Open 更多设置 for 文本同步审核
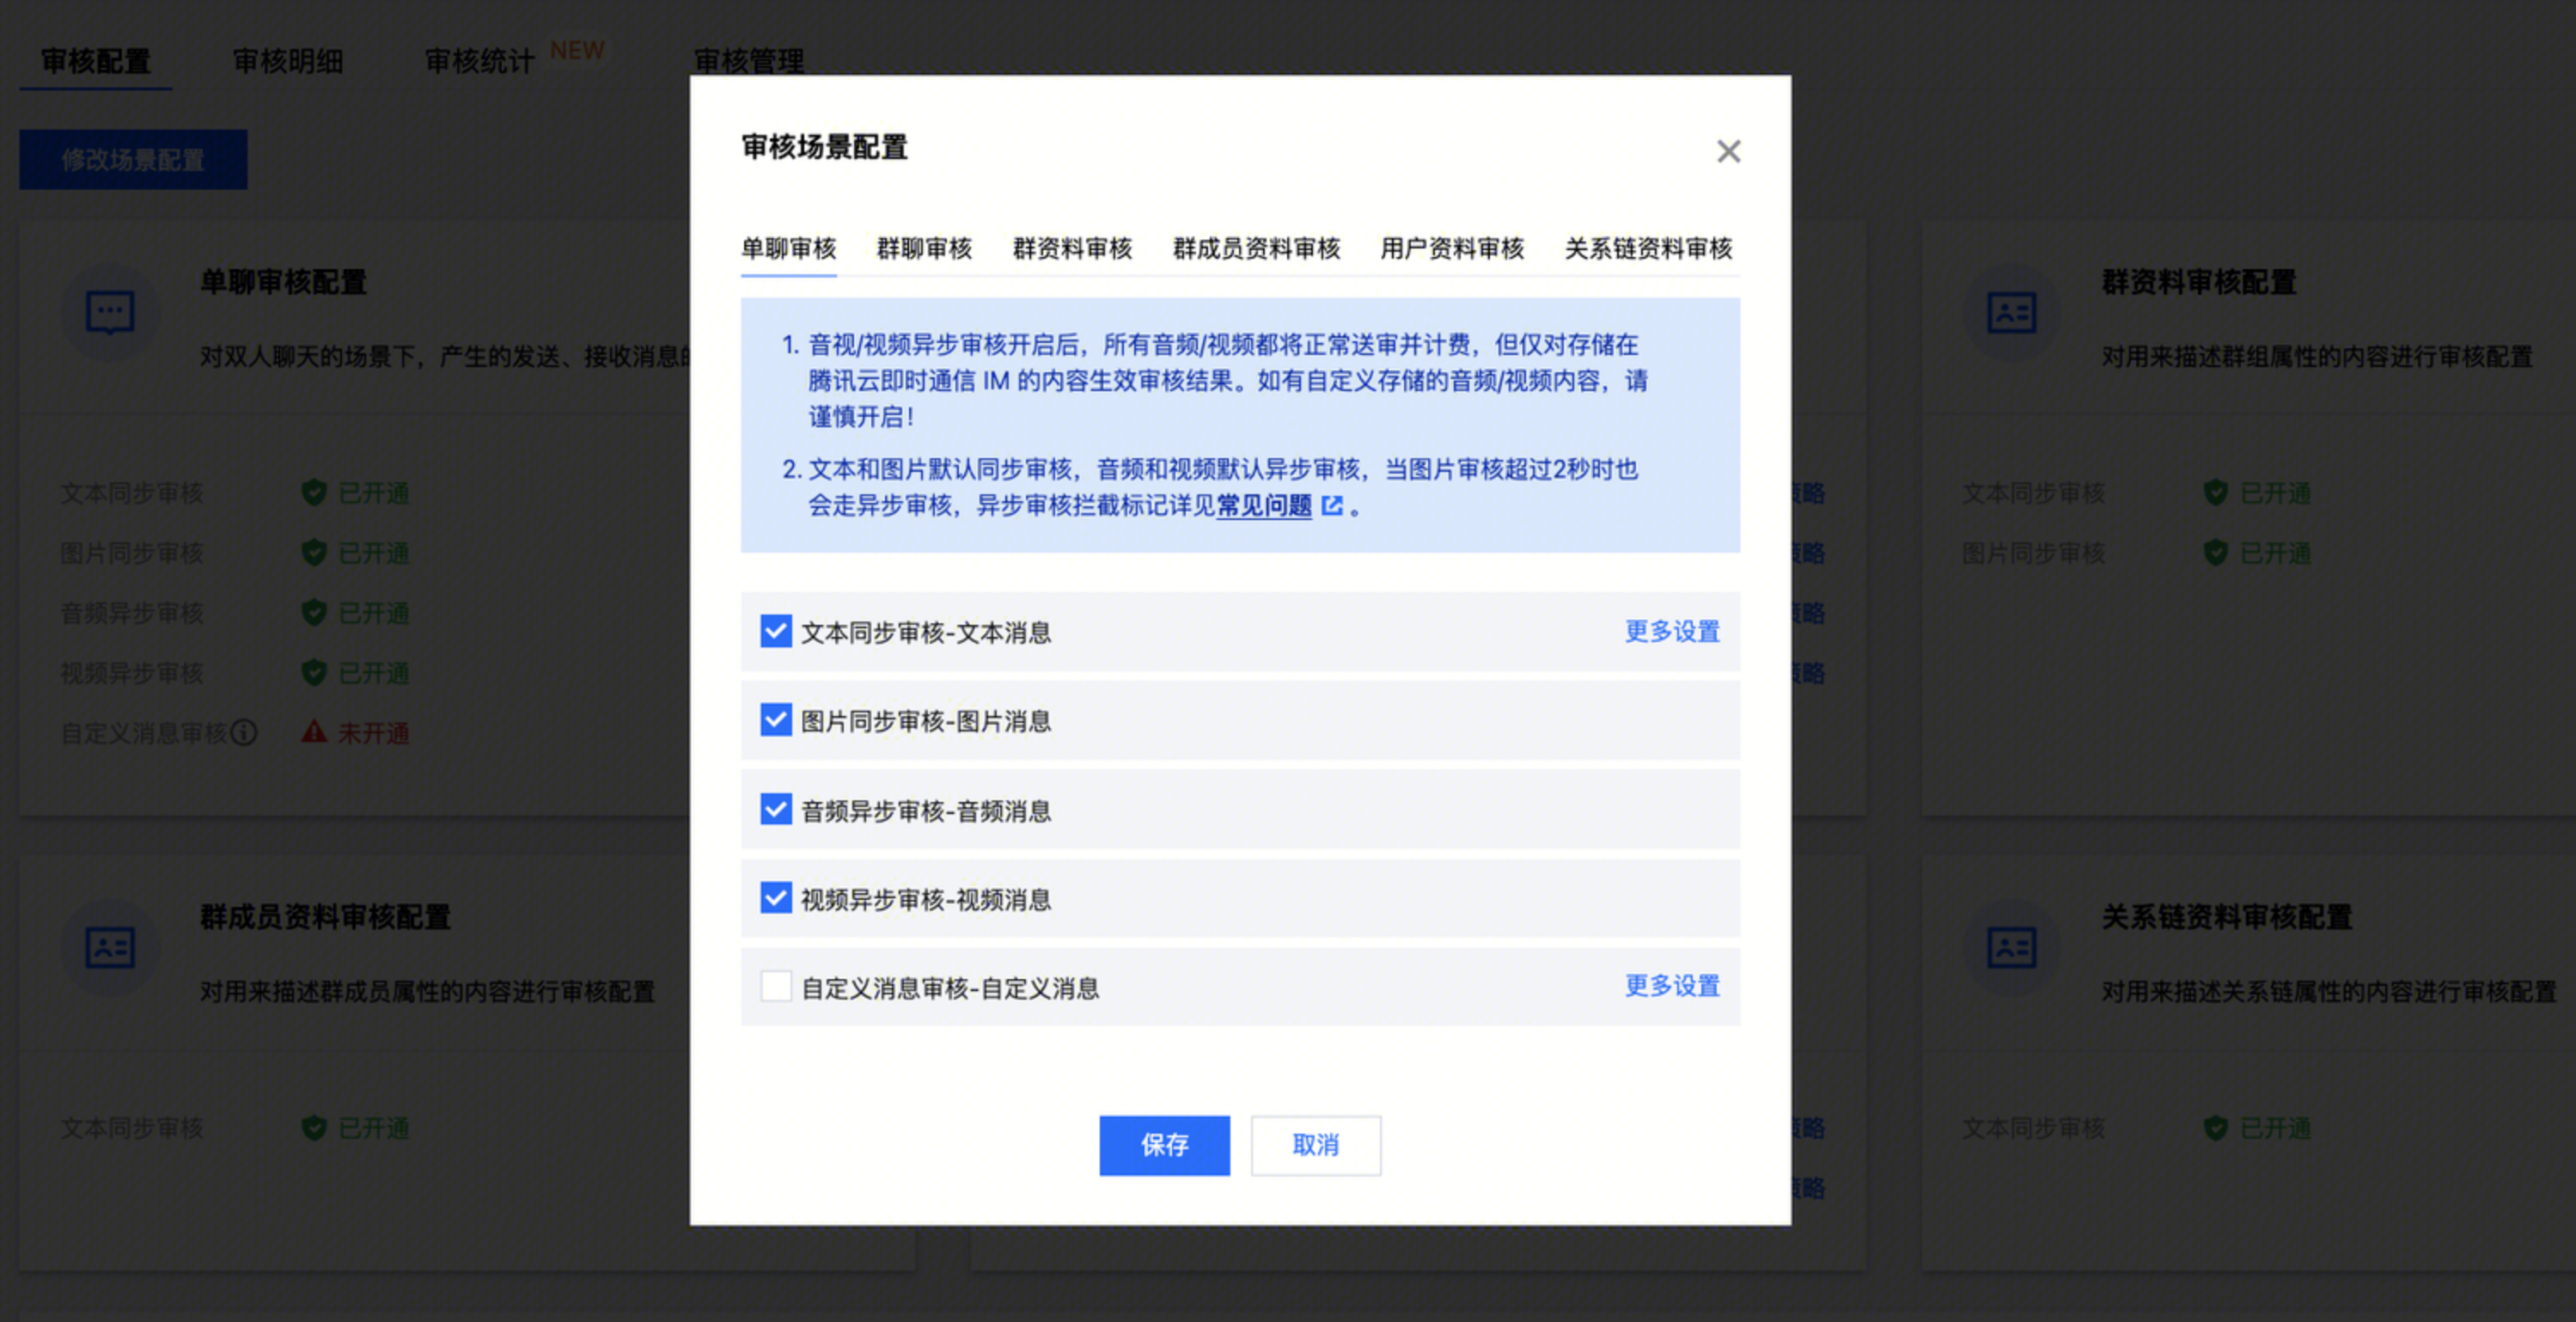Viewport: 2576px width, 1322px height. click(x=1672, y=631)
